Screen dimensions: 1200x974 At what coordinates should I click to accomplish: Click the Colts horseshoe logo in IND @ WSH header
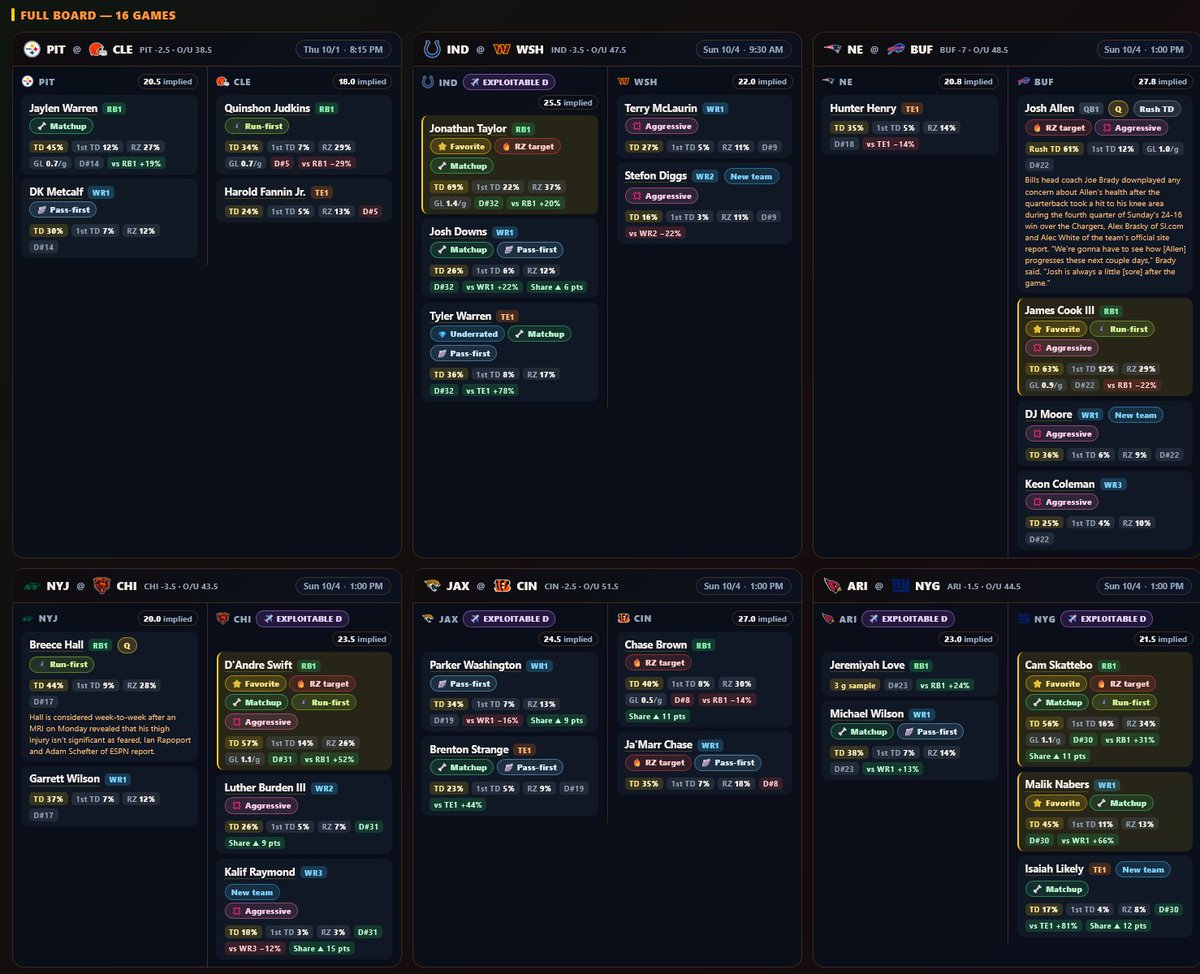pos(432,49)
